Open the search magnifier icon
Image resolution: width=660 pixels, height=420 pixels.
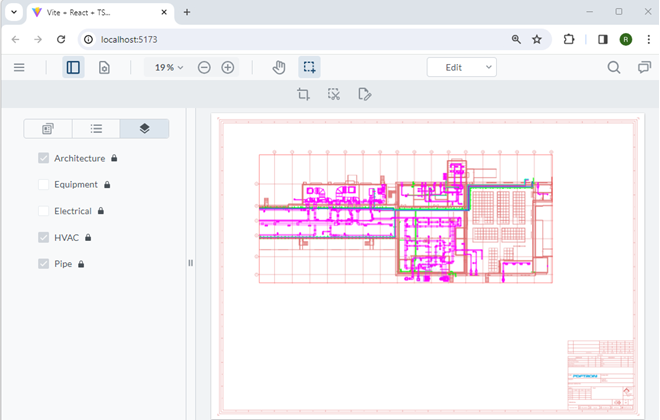614,67
